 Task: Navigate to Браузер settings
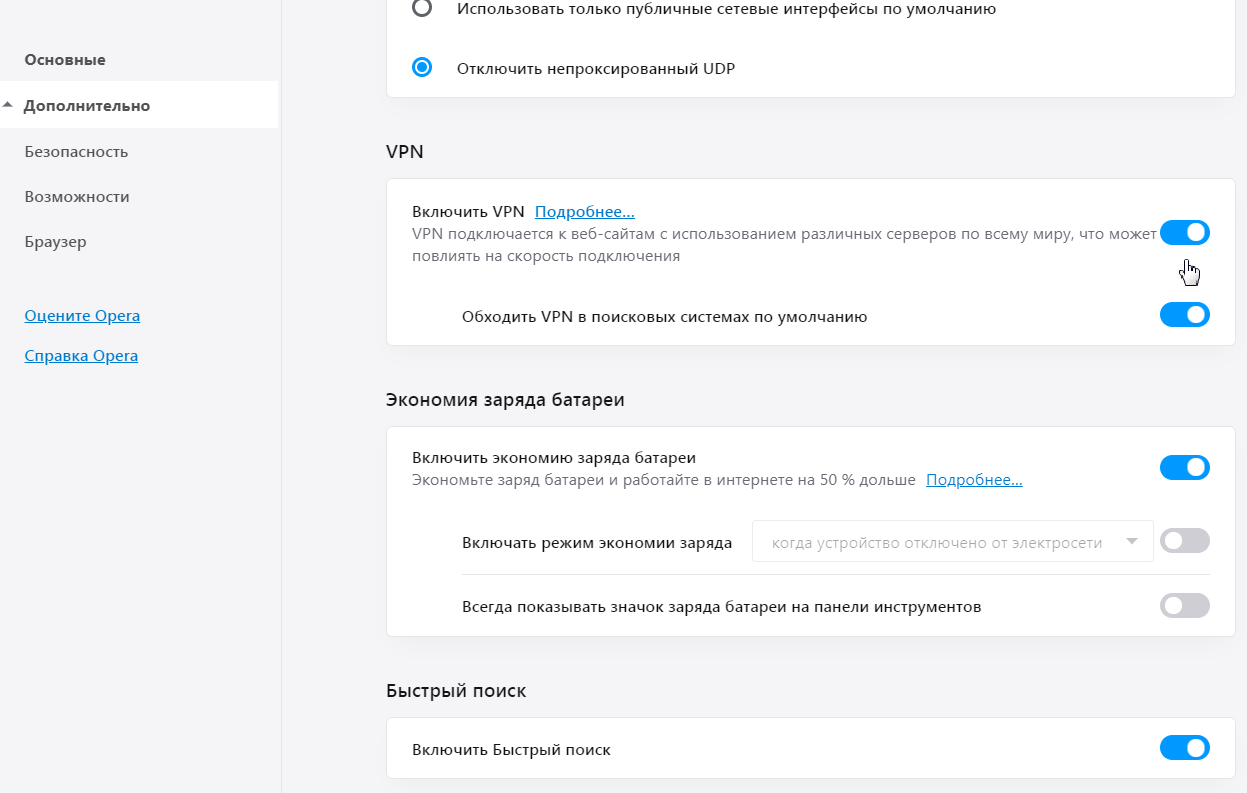[x=56, y=242]
